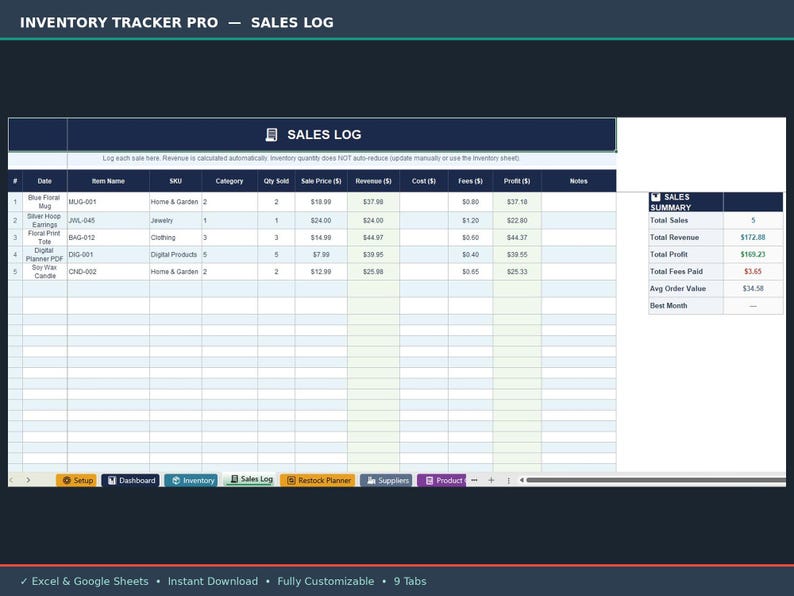Select the Floral Print Tote cell
This screenshot has width=794, height=596.
point(45,237)
